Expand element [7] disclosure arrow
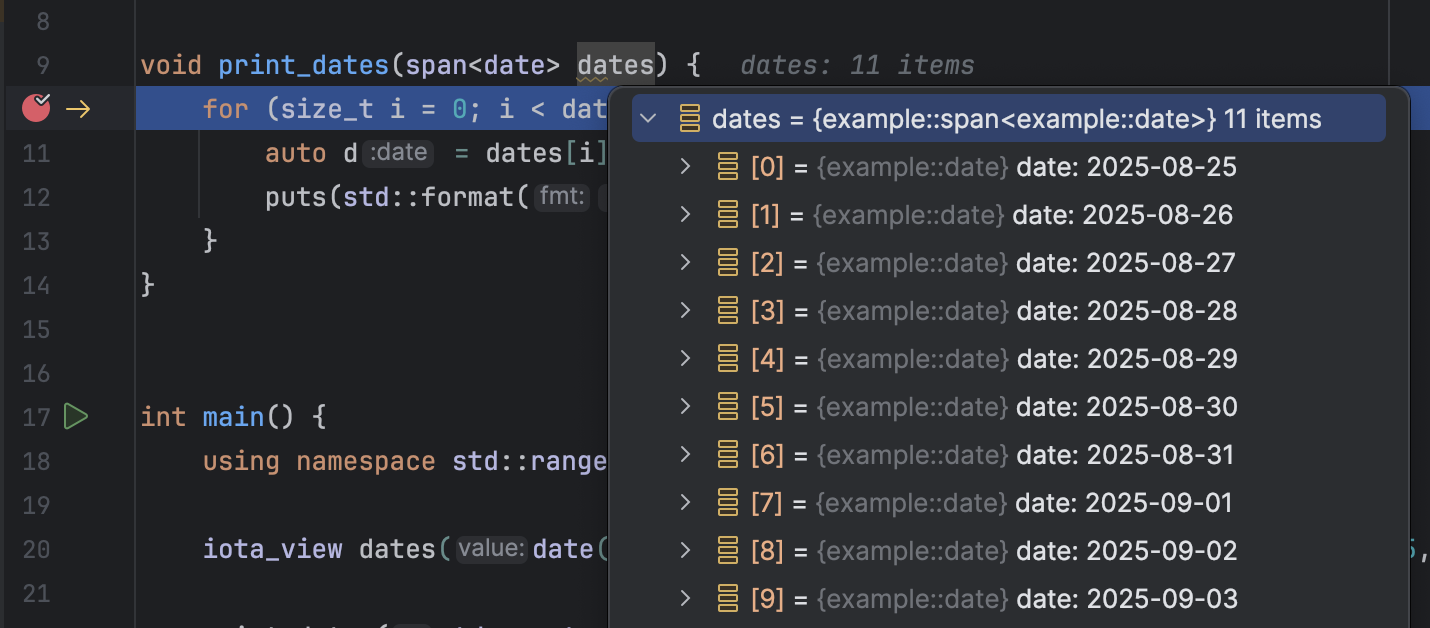1430x628 pixels. (x=684, y=502)
